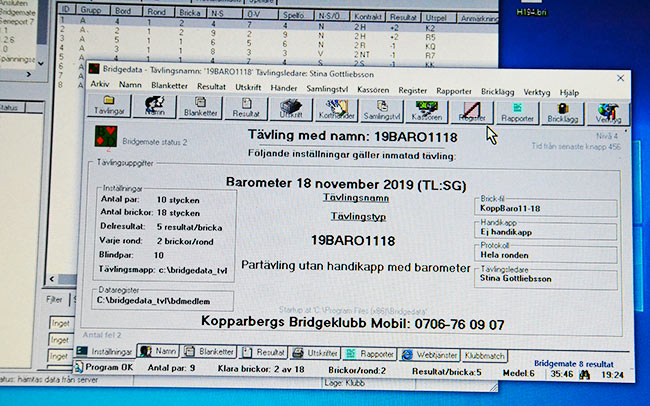Switch to the Utskrifter bottom tab

click(315, 353)
